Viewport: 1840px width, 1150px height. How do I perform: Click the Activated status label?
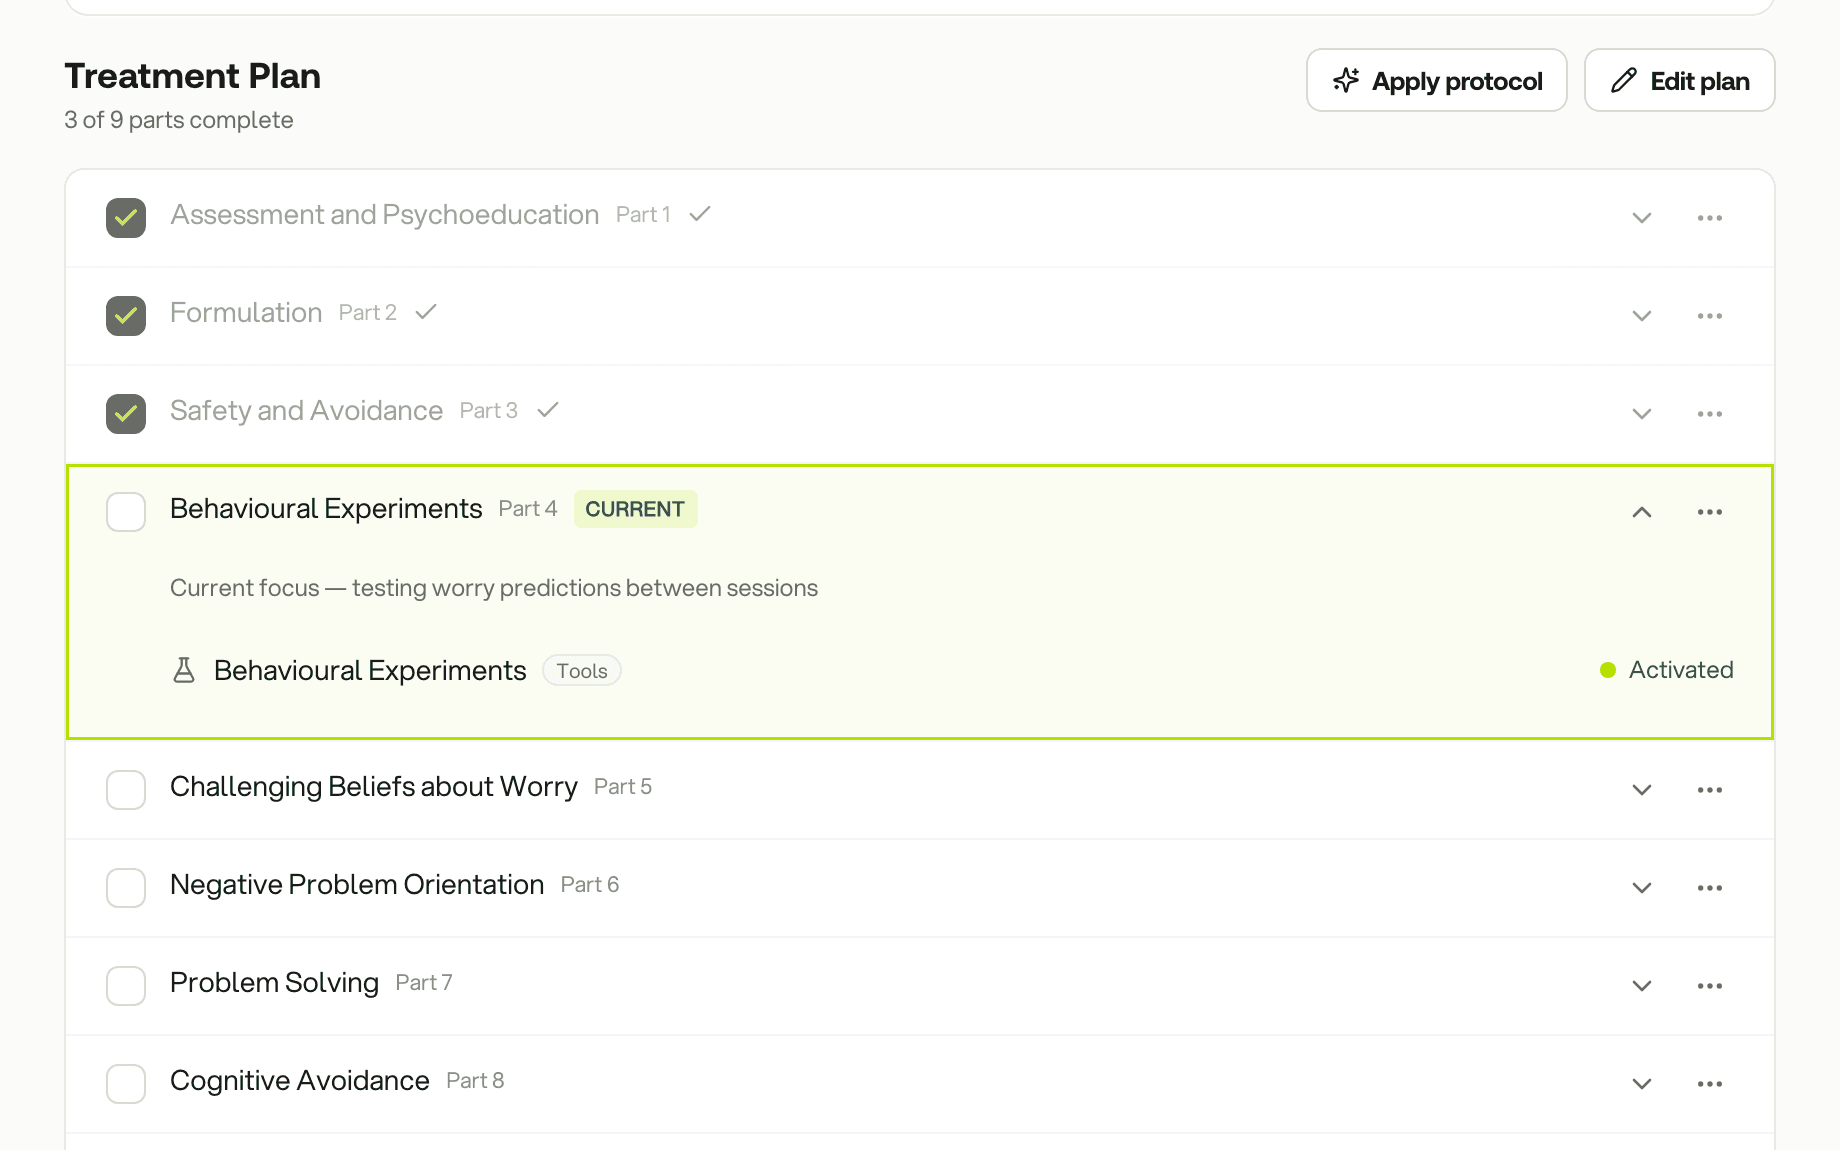coord(1681,670)
